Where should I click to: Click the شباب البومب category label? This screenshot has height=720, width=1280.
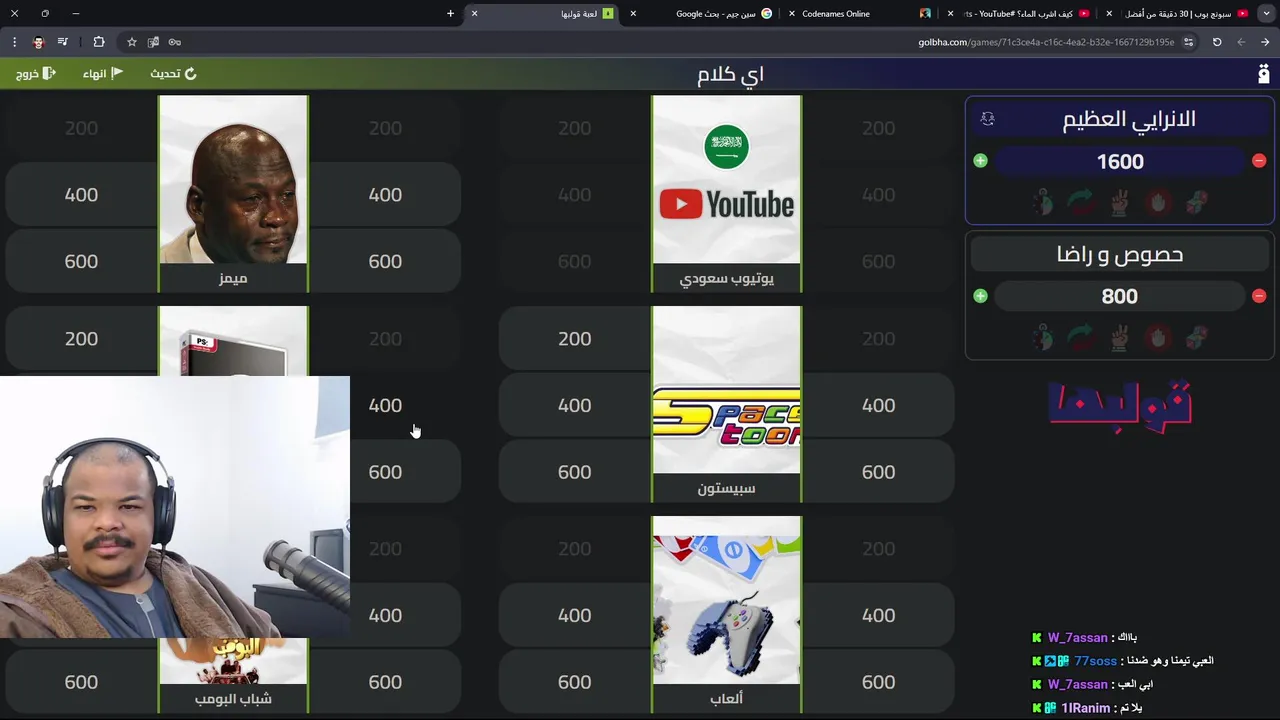click(233, 698)
